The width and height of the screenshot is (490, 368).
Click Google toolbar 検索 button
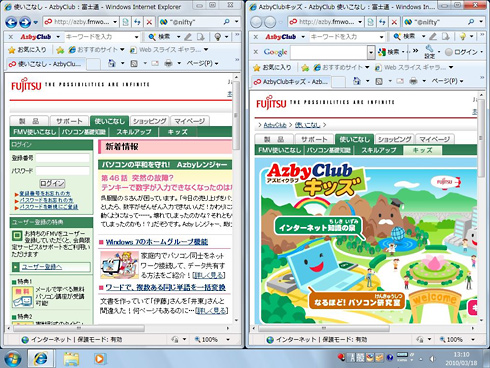(389, 52)
